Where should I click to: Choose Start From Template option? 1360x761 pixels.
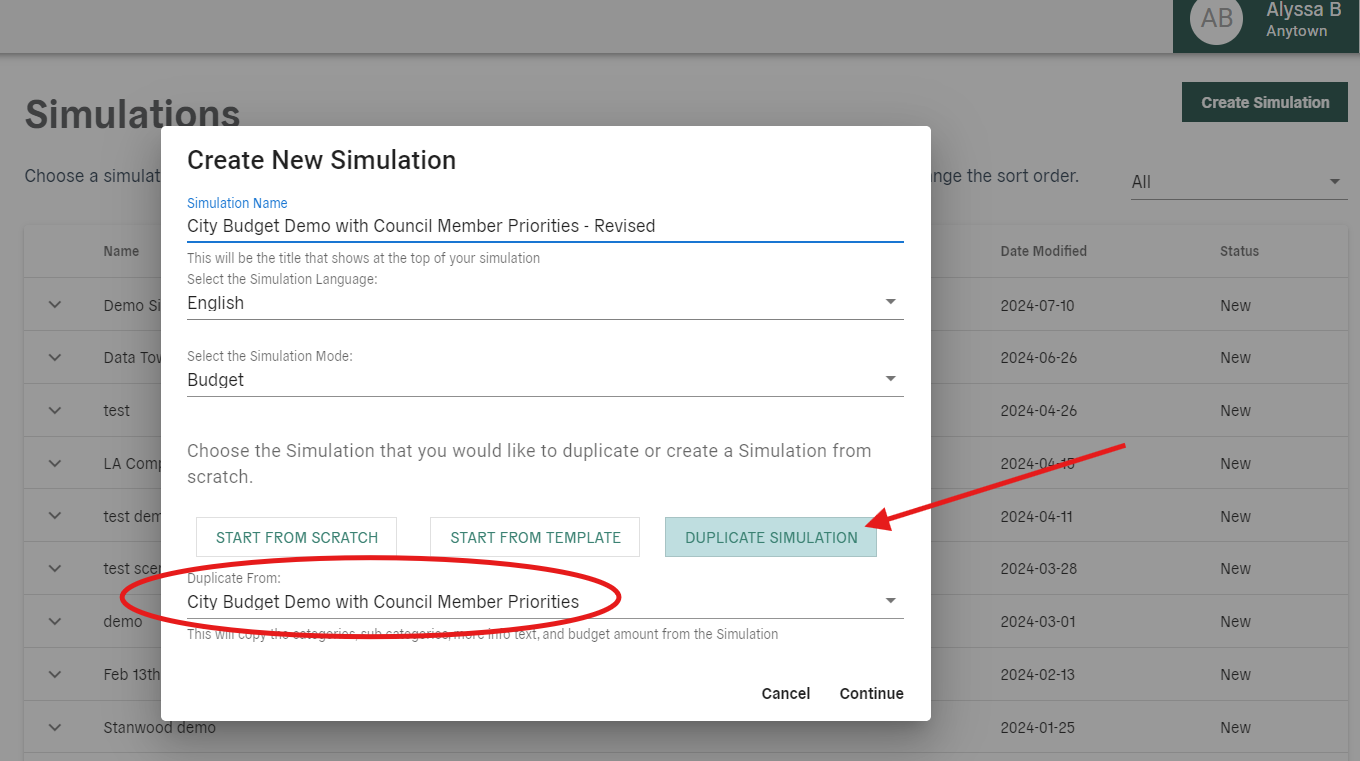(536, 537)
